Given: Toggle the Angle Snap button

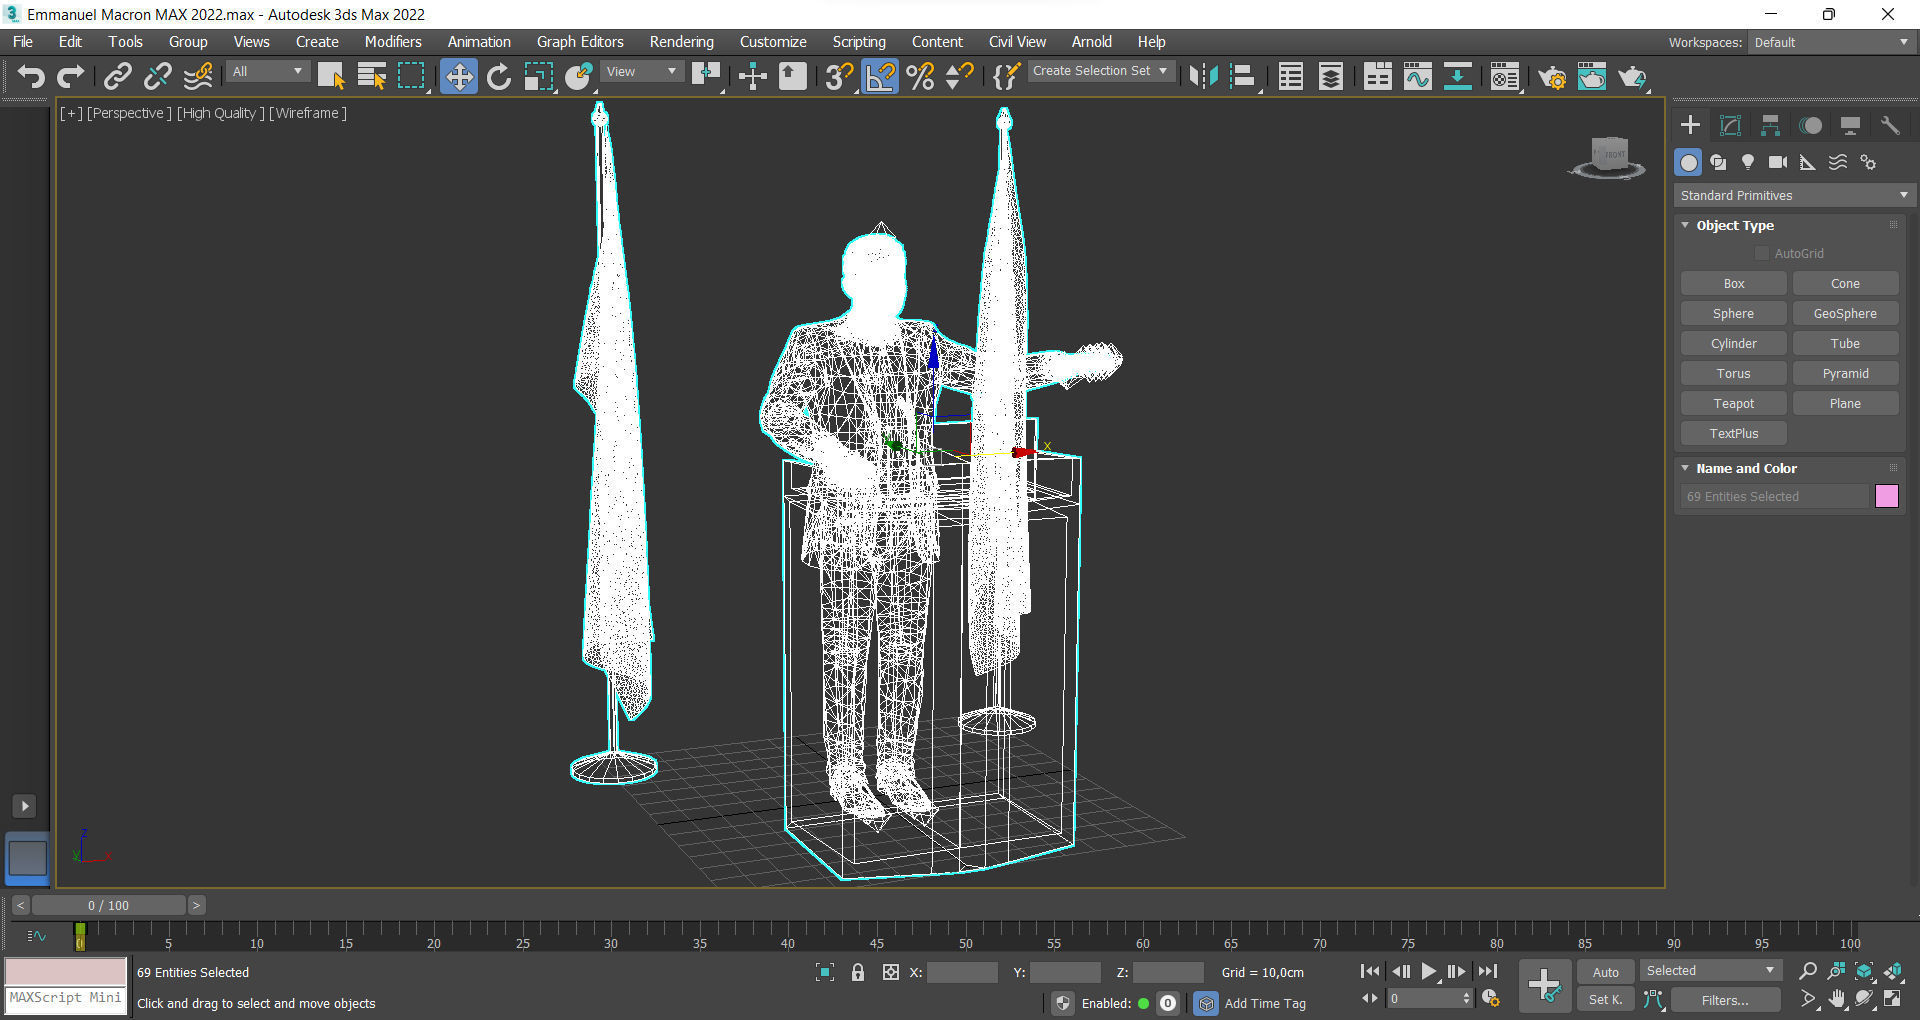Looking at the screenshot, I should 880,76.
